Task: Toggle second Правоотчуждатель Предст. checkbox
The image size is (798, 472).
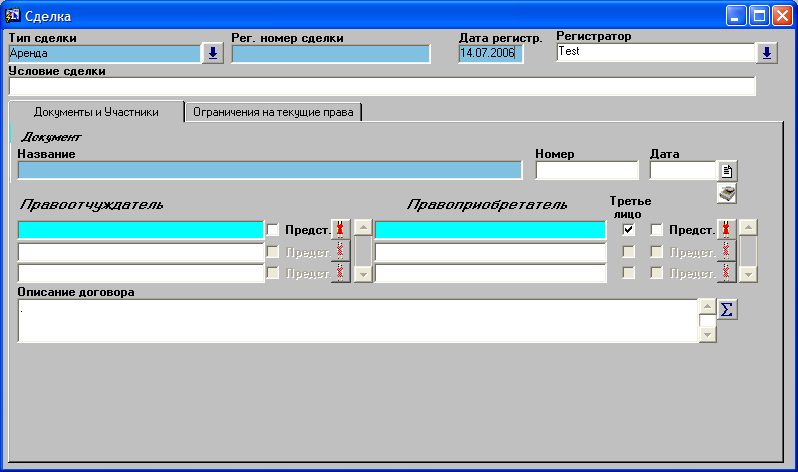Action: coord(273,252)
